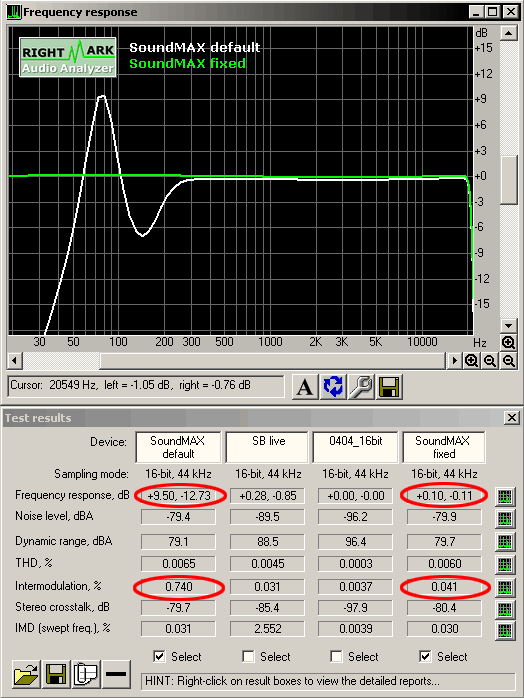Image resolution: width=524 pixels, height=698 pixels.
Task: Click the HTML report pages icon
Action: click(85, 674)
